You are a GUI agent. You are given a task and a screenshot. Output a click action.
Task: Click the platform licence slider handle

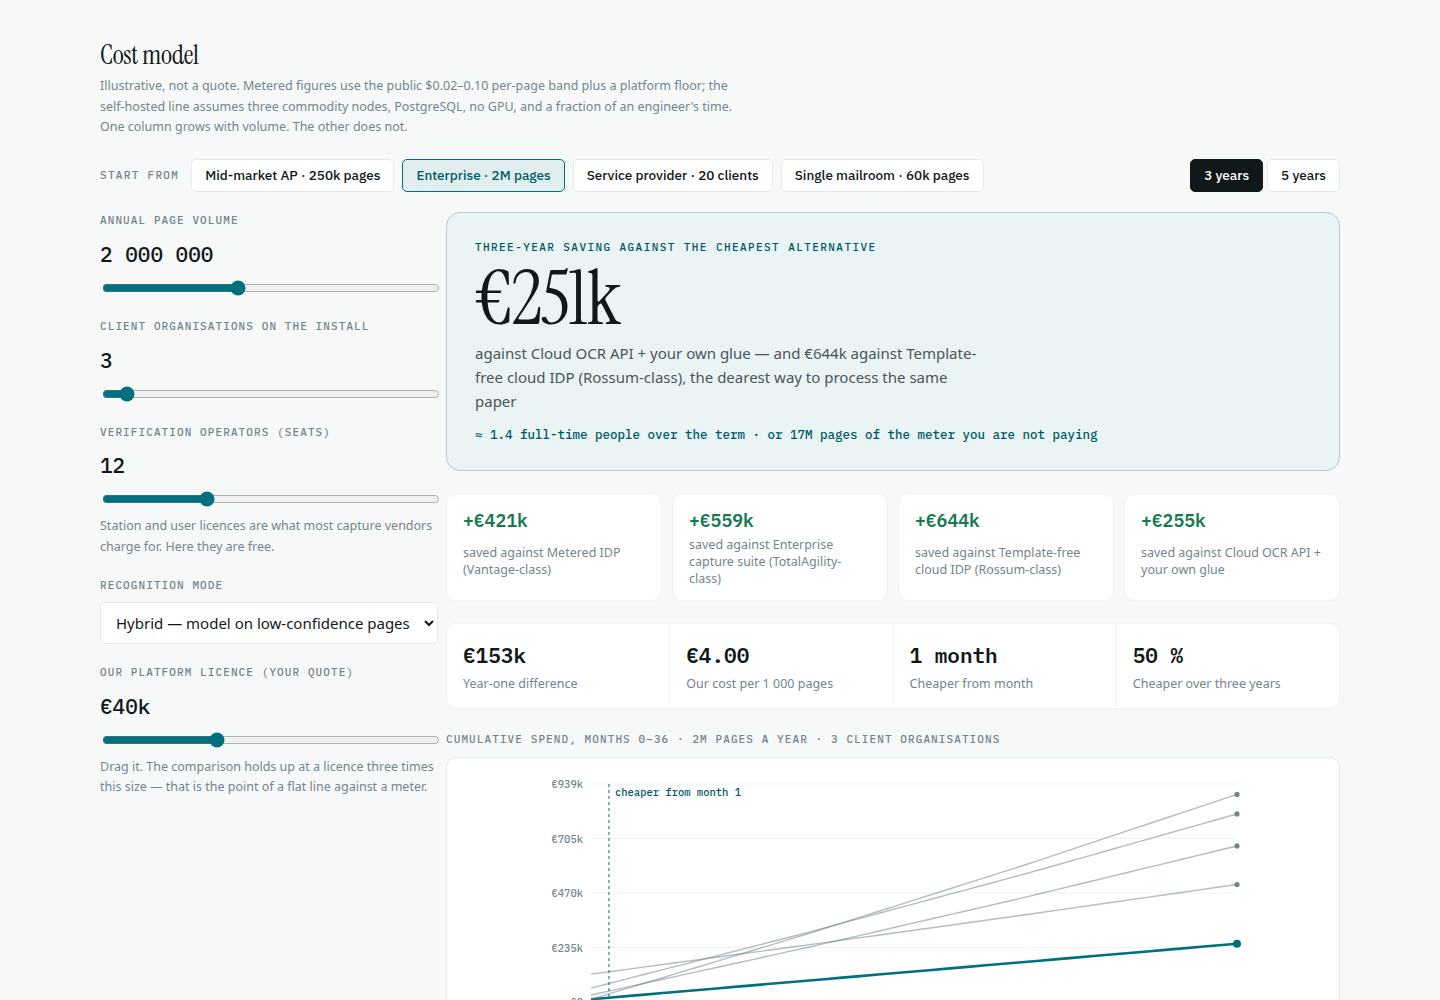coord(217,740)
